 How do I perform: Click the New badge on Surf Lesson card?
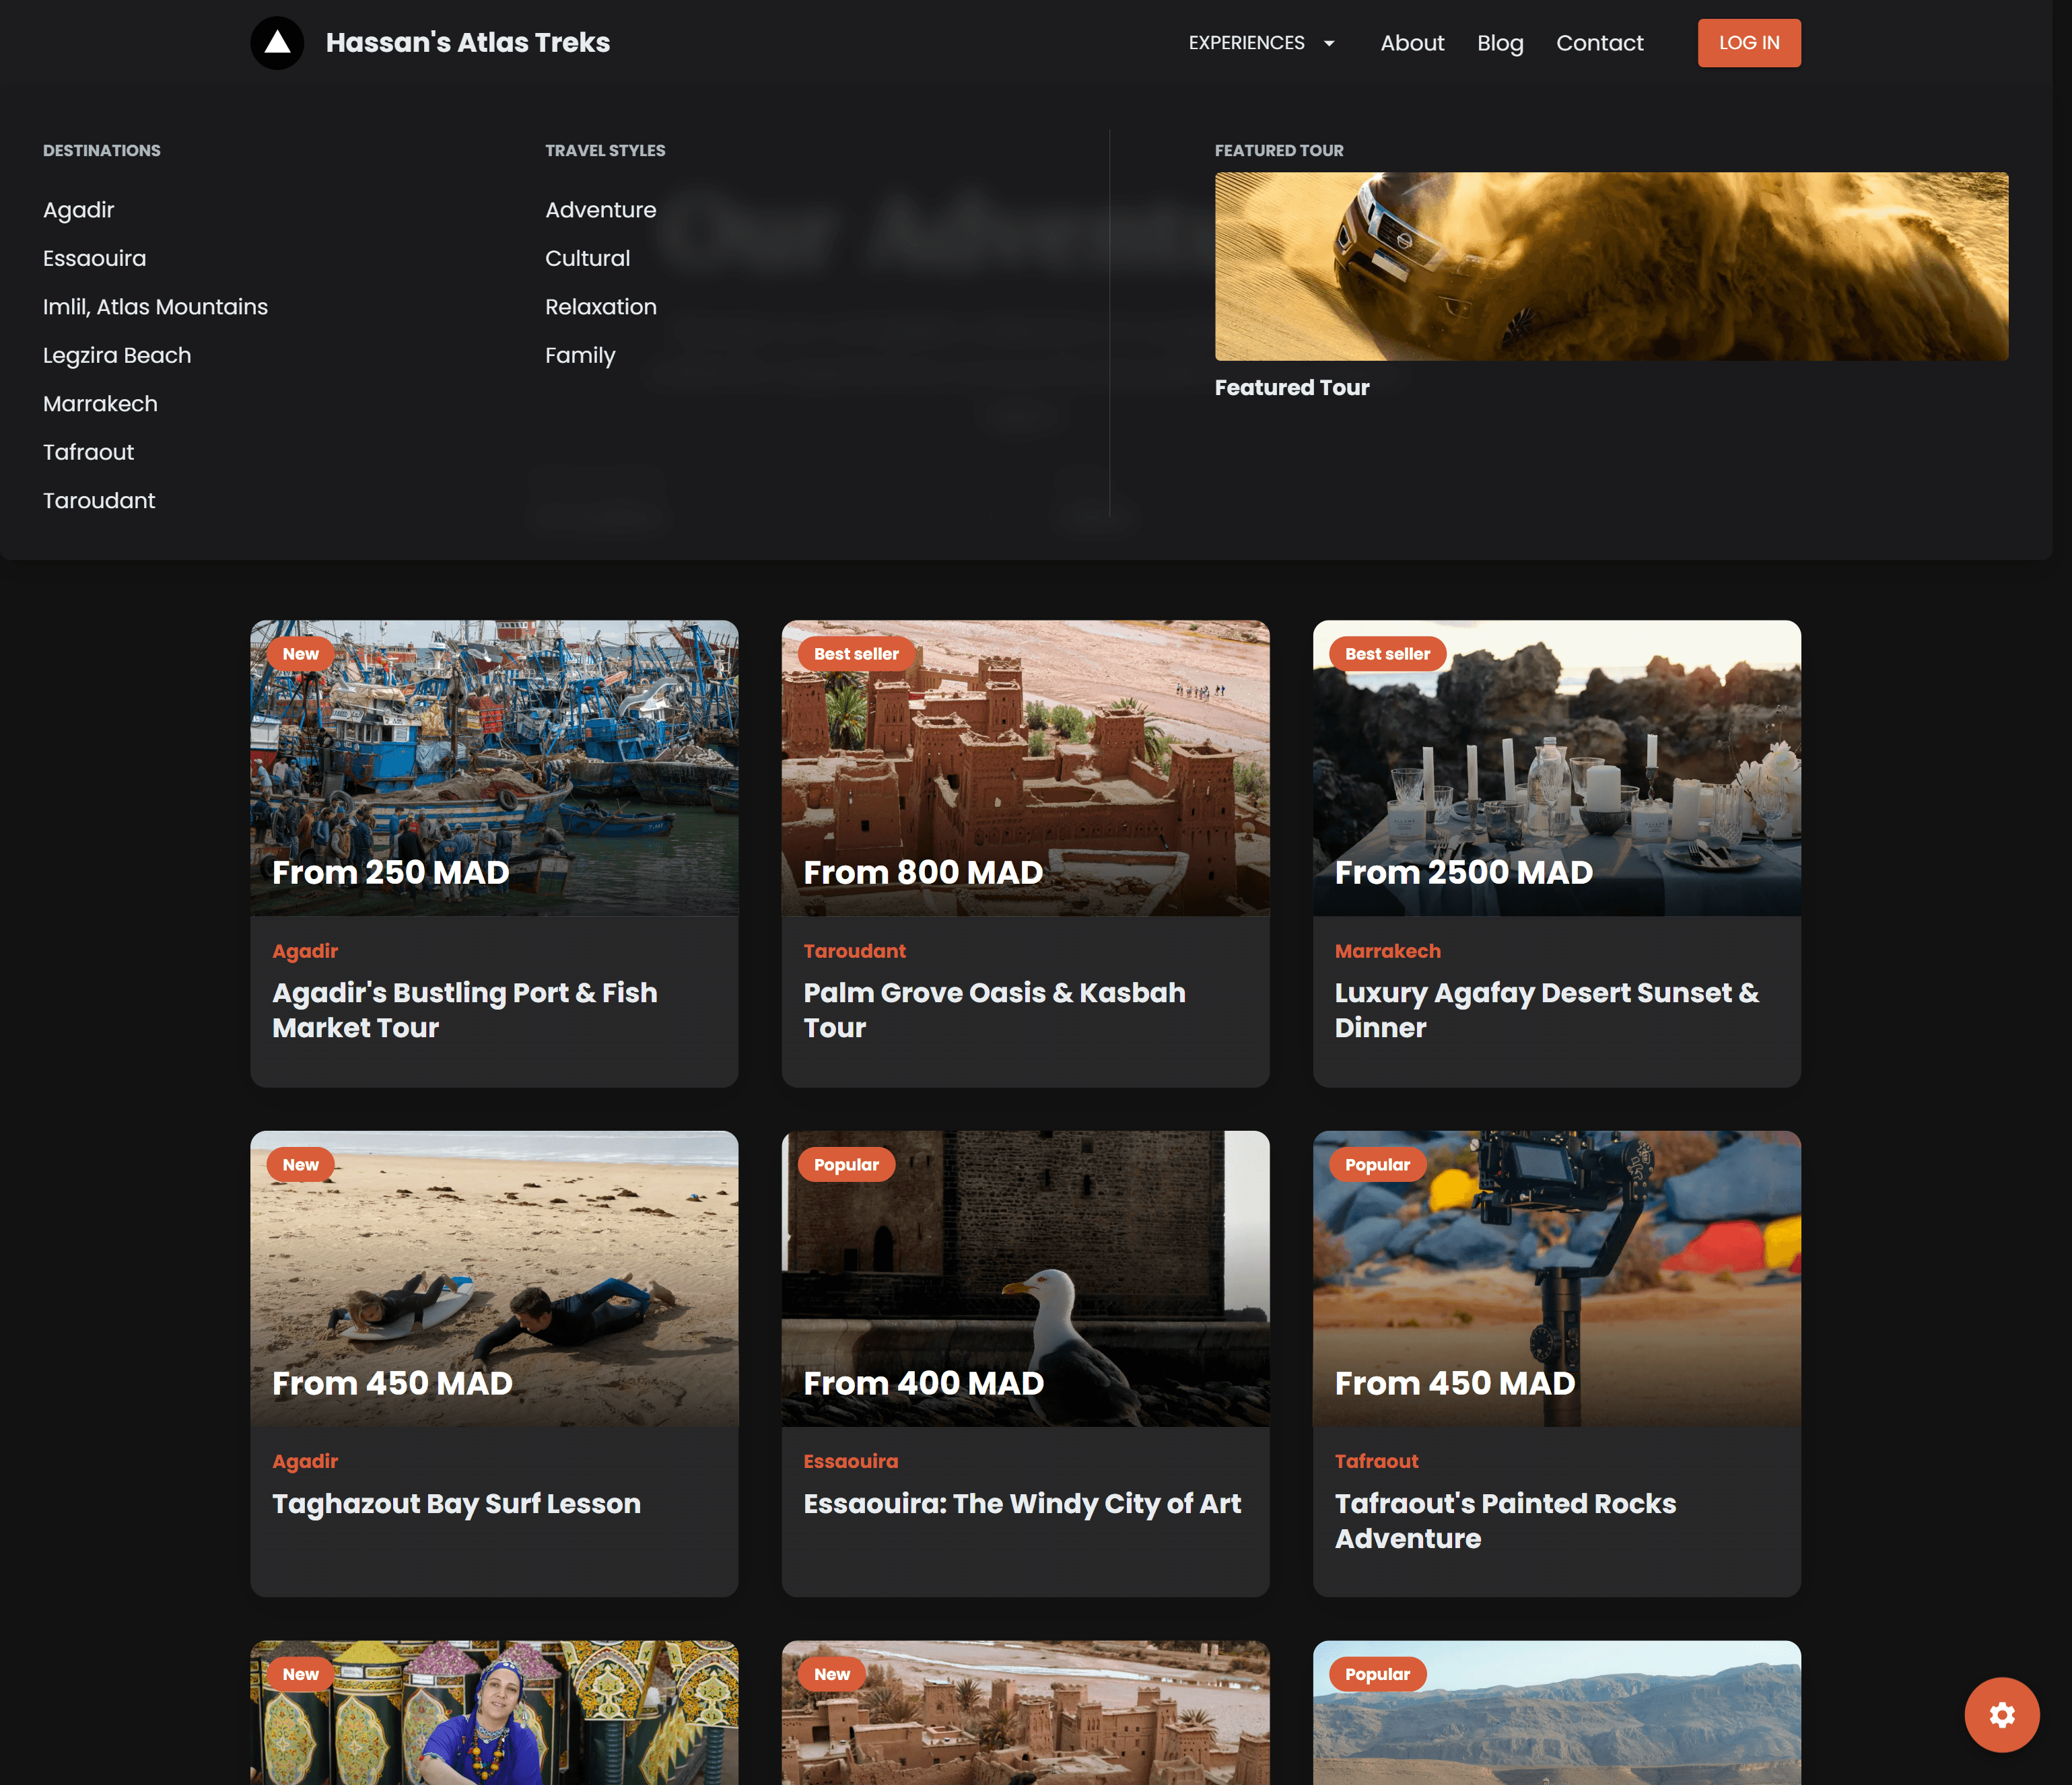(300, 1164)
